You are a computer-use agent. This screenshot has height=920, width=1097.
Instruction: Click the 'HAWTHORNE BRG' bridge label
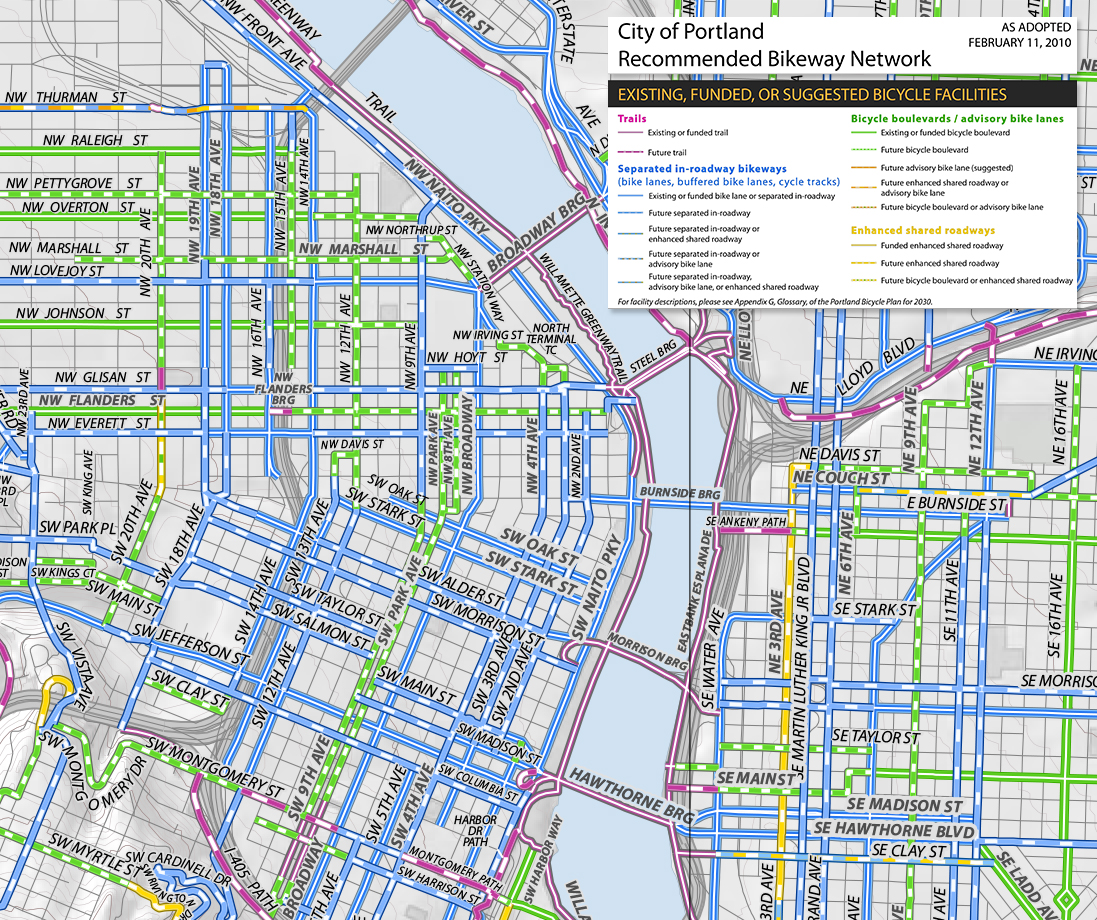click(631, 795)
